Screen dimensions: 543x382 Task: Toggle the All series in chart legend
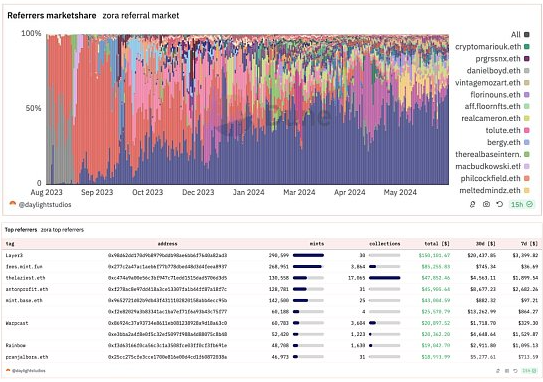pyautogui.click(x=520, y=34)
